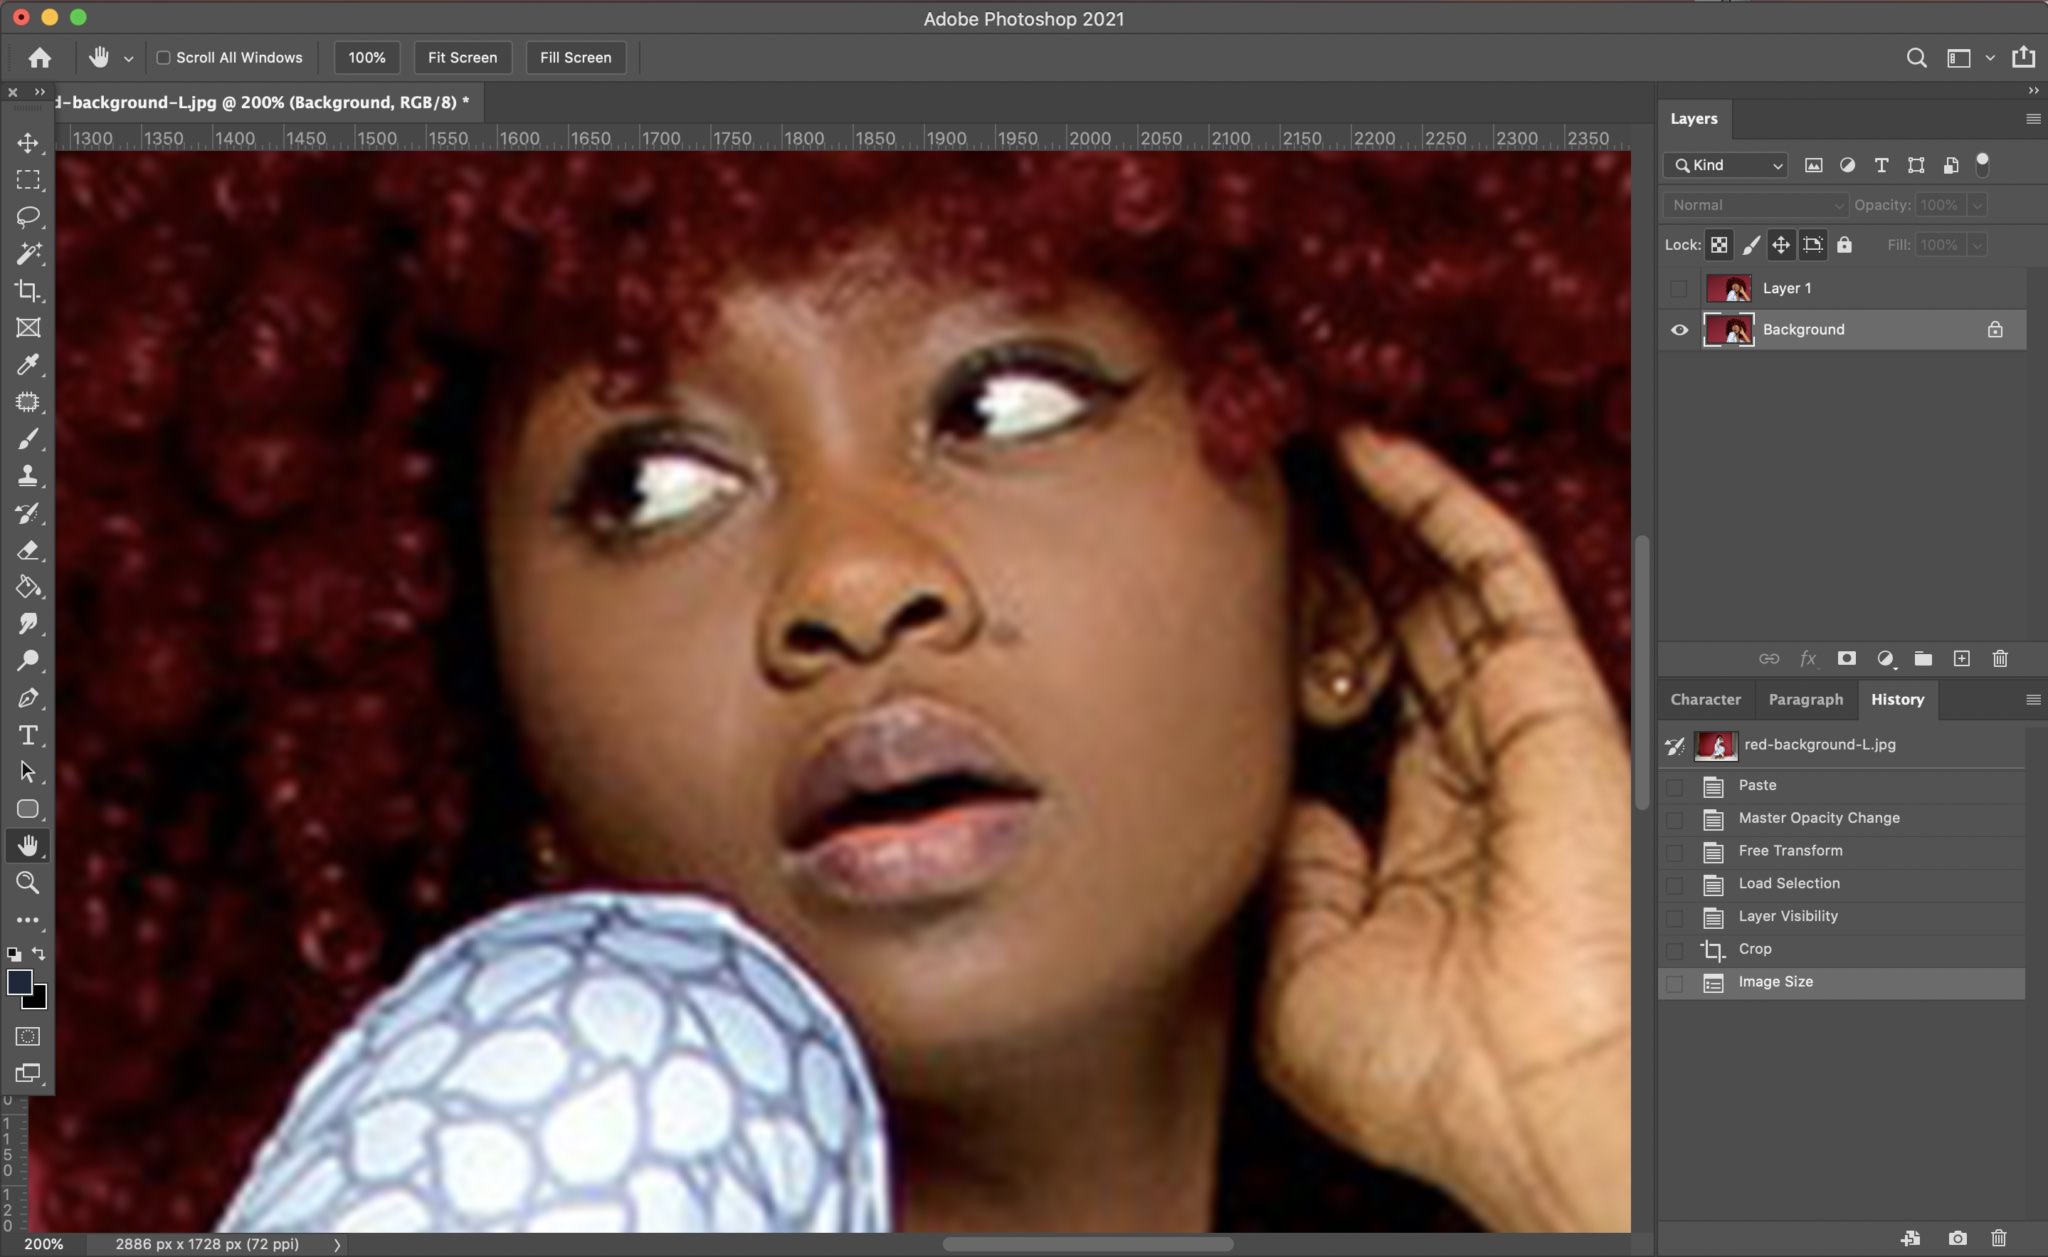The image size is (2048, 1257).
Task: Switch to the Paragraph tab
Action: (1805, 699)
